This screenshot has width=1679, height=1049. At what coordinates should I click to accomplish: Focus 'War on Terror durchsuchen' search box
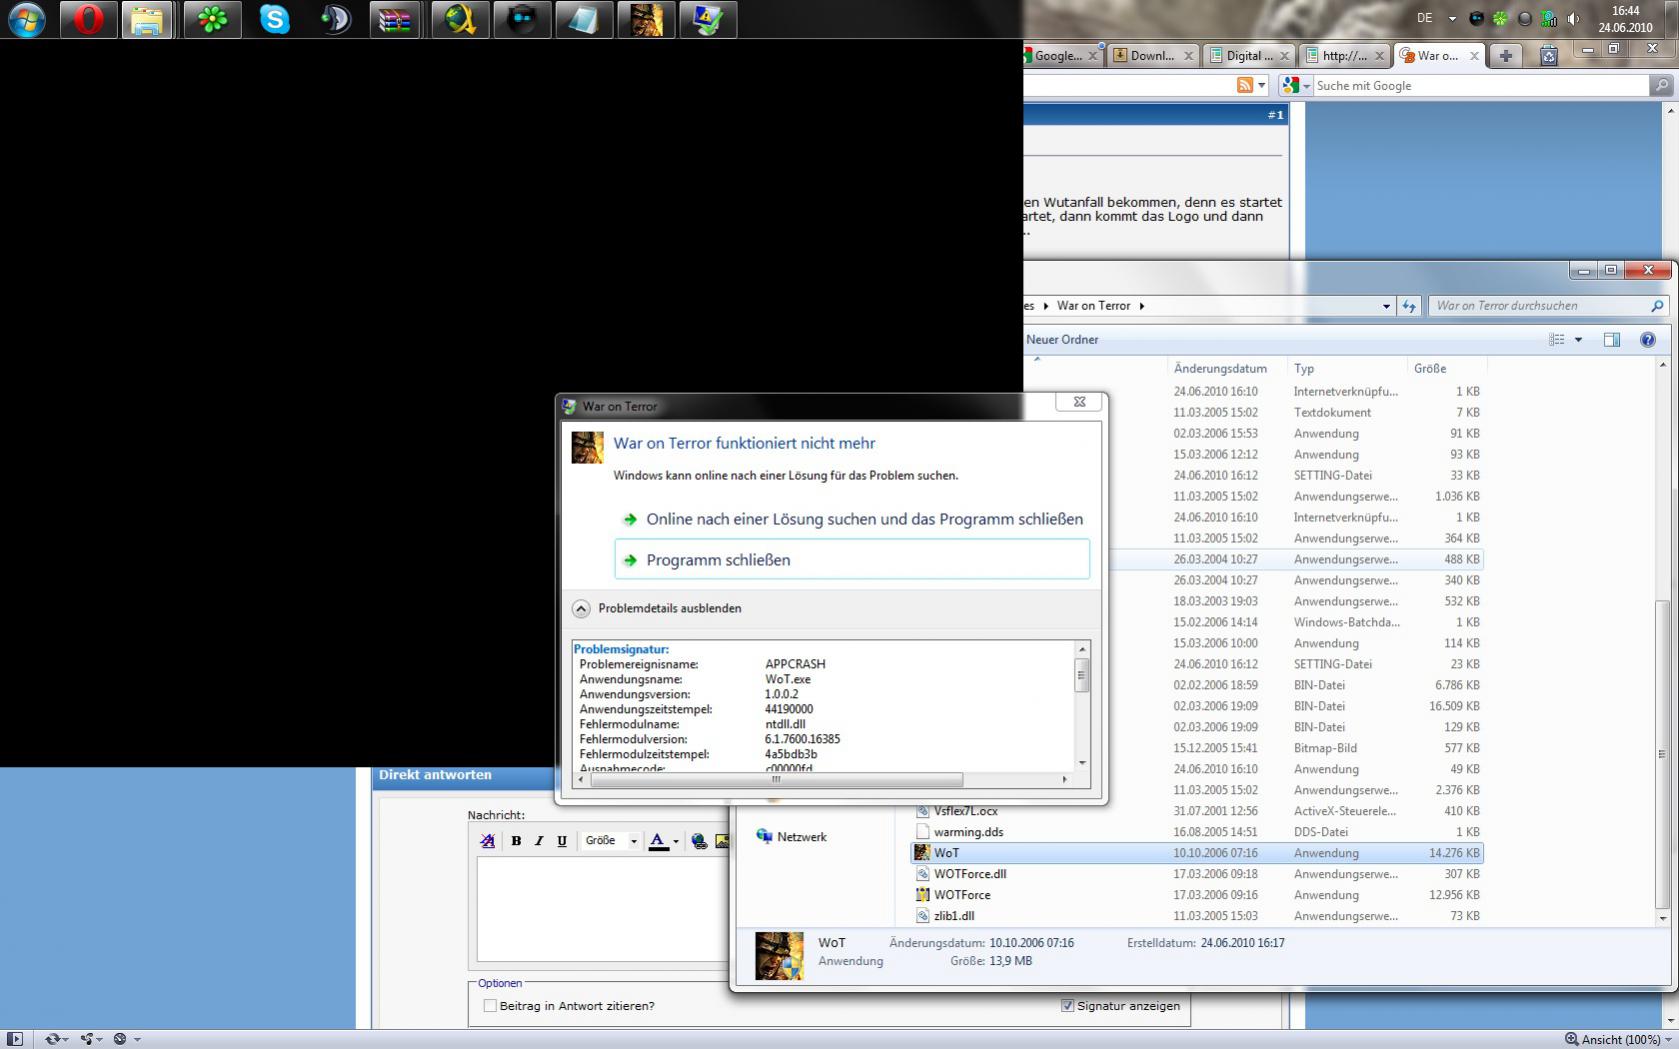(x=1540, y=306)
